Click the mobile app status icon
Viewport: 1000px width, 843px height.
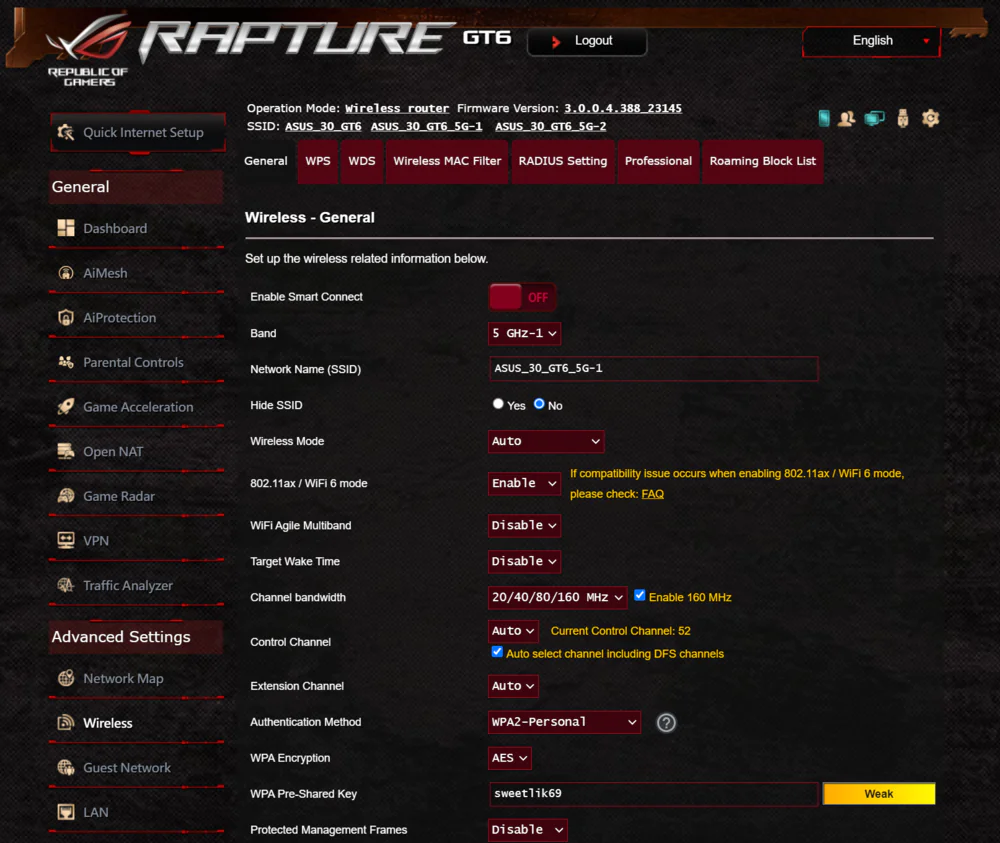pyautogui.click(x=824, y=118)
